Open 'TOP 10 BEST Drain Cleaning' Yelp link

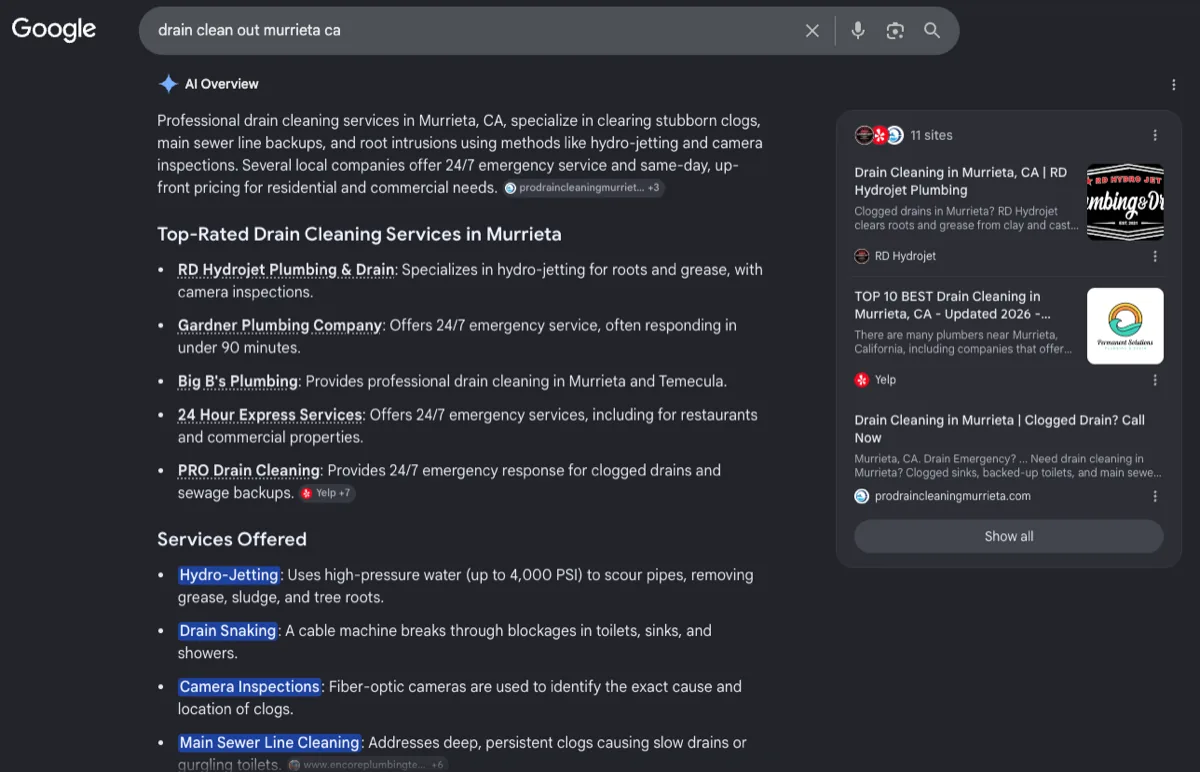(x=953, y=305)
